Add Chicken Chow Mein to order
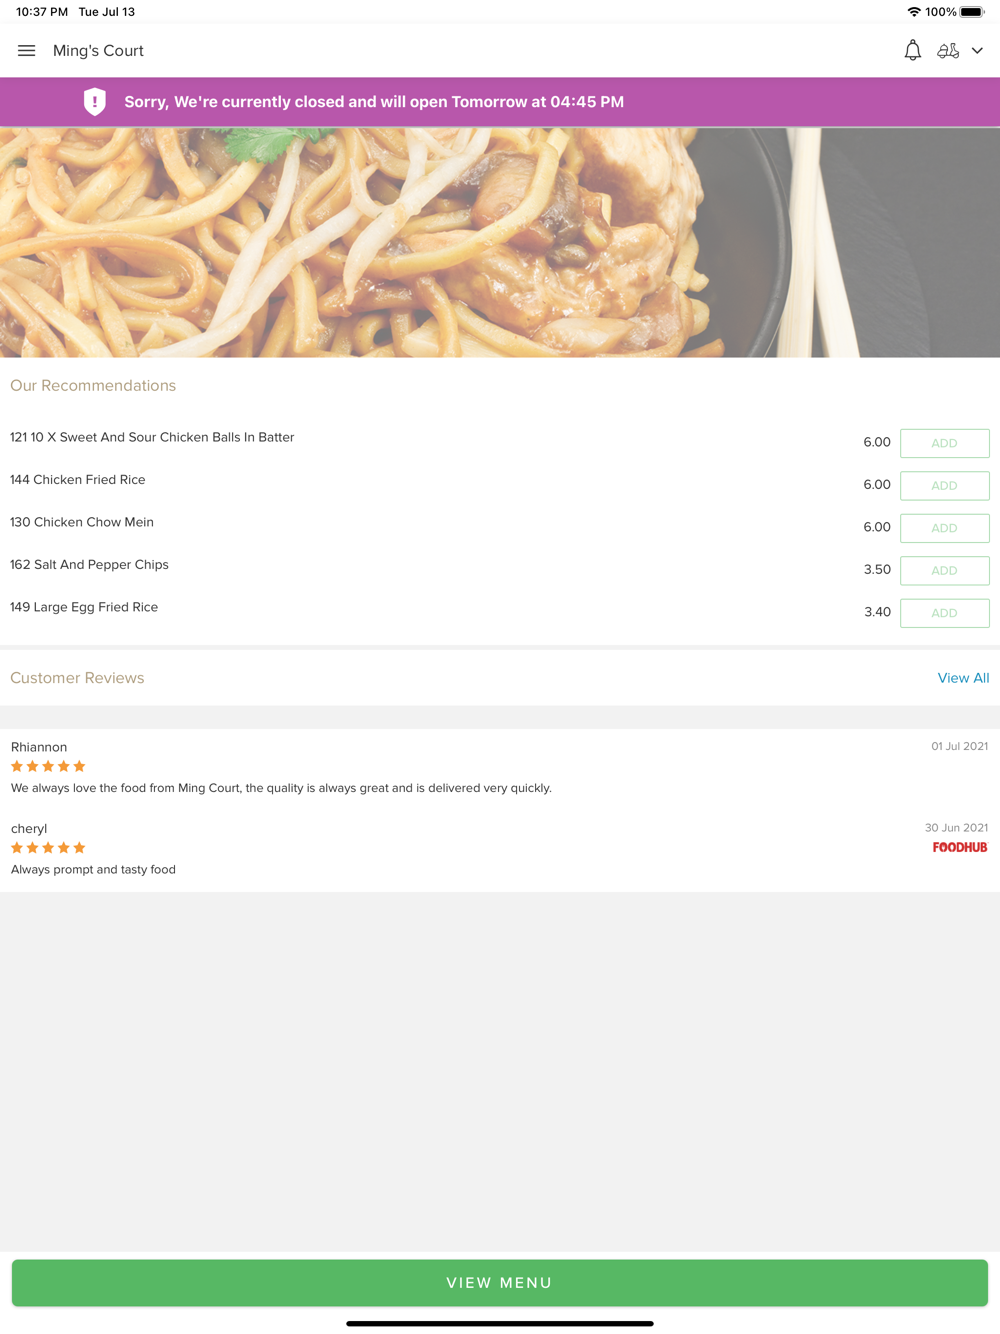Viewport: 1000px width, 1334px height. (944, 528)
